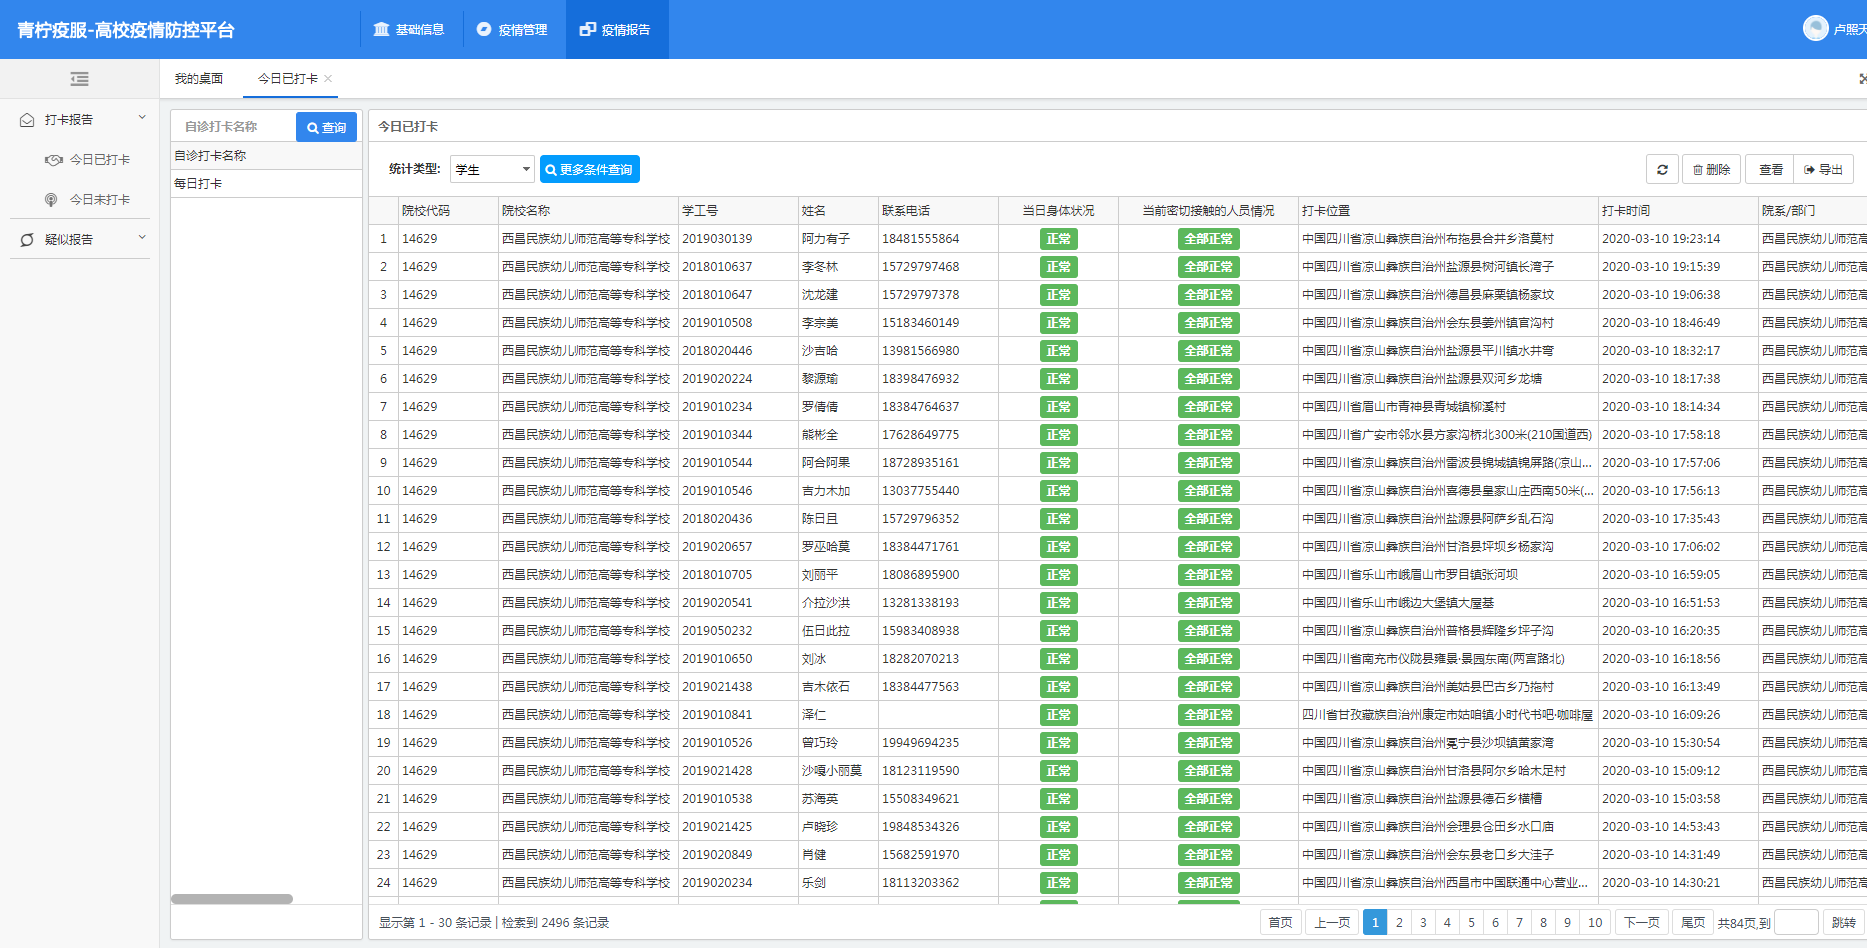Go to 下一页 in pagination
Screen dimensions: 1867x948
point(1641,923)
